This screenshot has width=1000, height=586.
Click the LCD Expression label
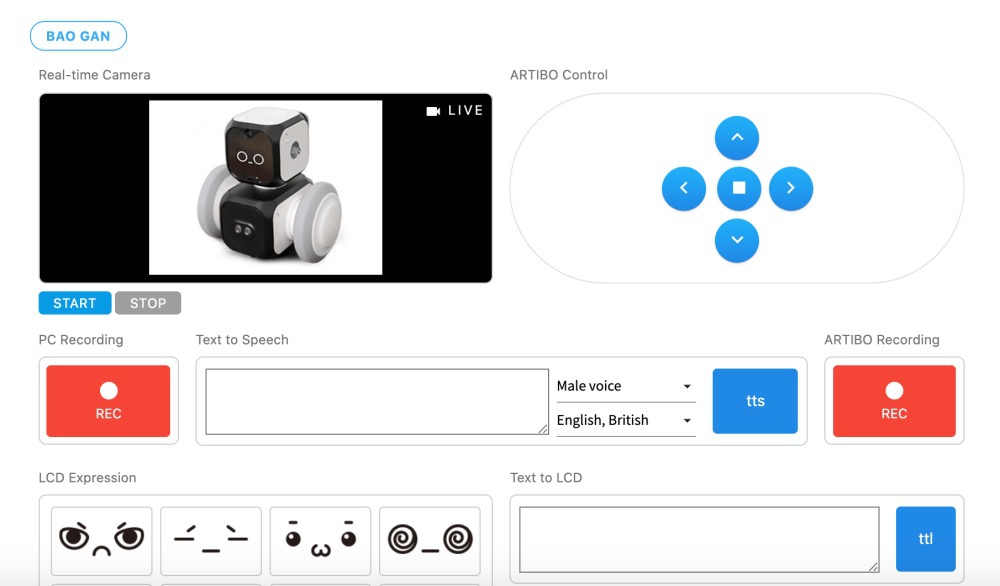coord(87,478)
